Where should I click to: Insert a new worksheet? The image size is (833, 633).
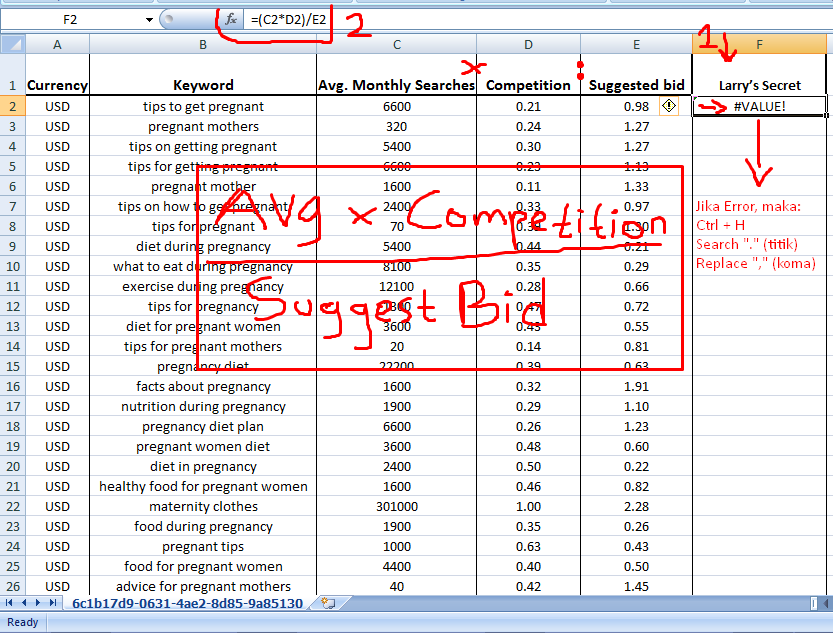[x=329, y=601]
